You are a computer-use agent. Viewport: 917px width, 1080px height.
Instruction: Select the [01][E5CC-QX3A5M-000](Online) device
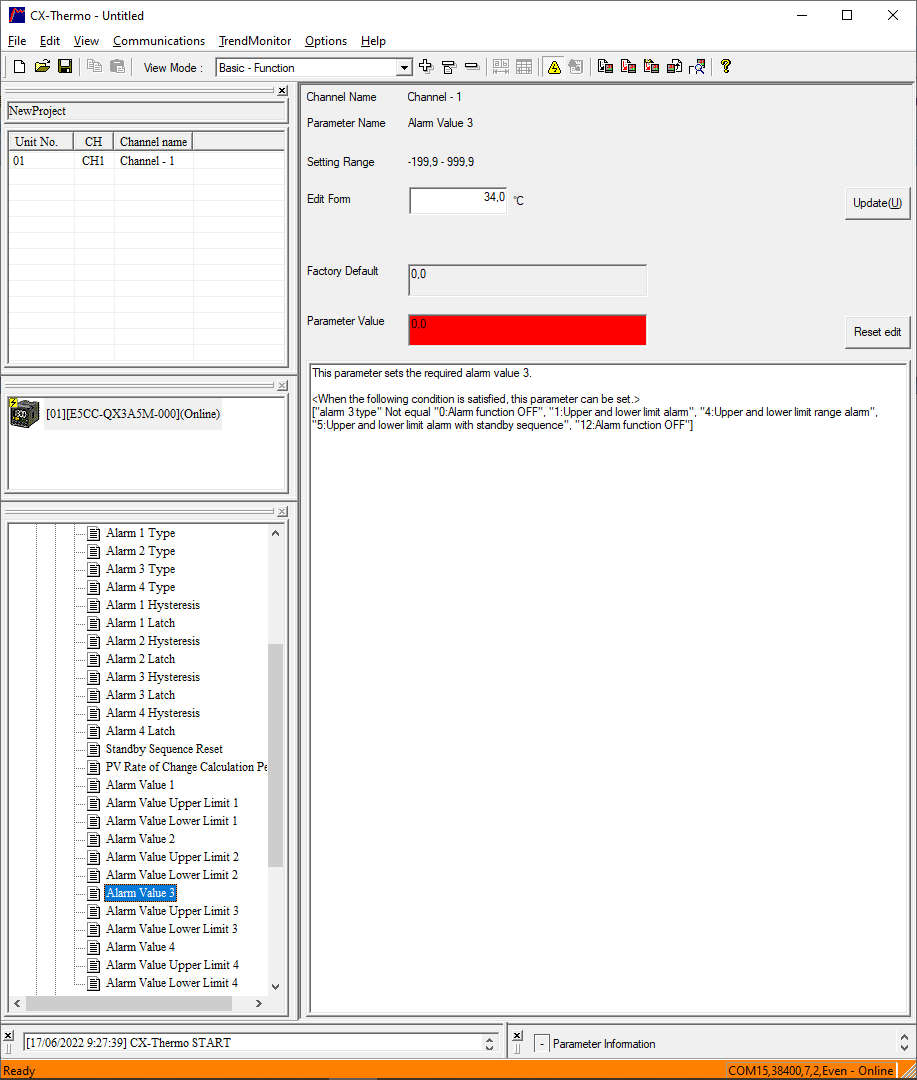133,414
